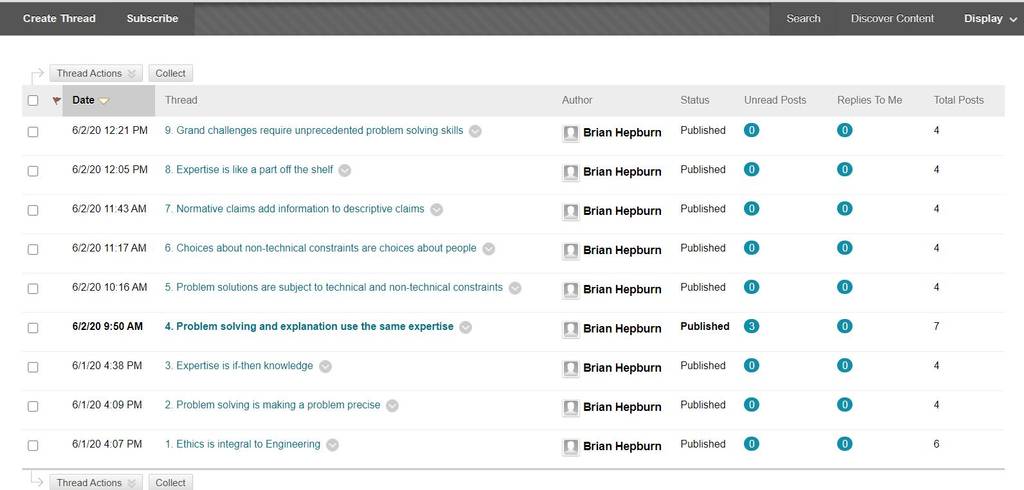Open Discover Content from top bar
The width and height of the screenshot is (1024, 490).
coord(892,18)
